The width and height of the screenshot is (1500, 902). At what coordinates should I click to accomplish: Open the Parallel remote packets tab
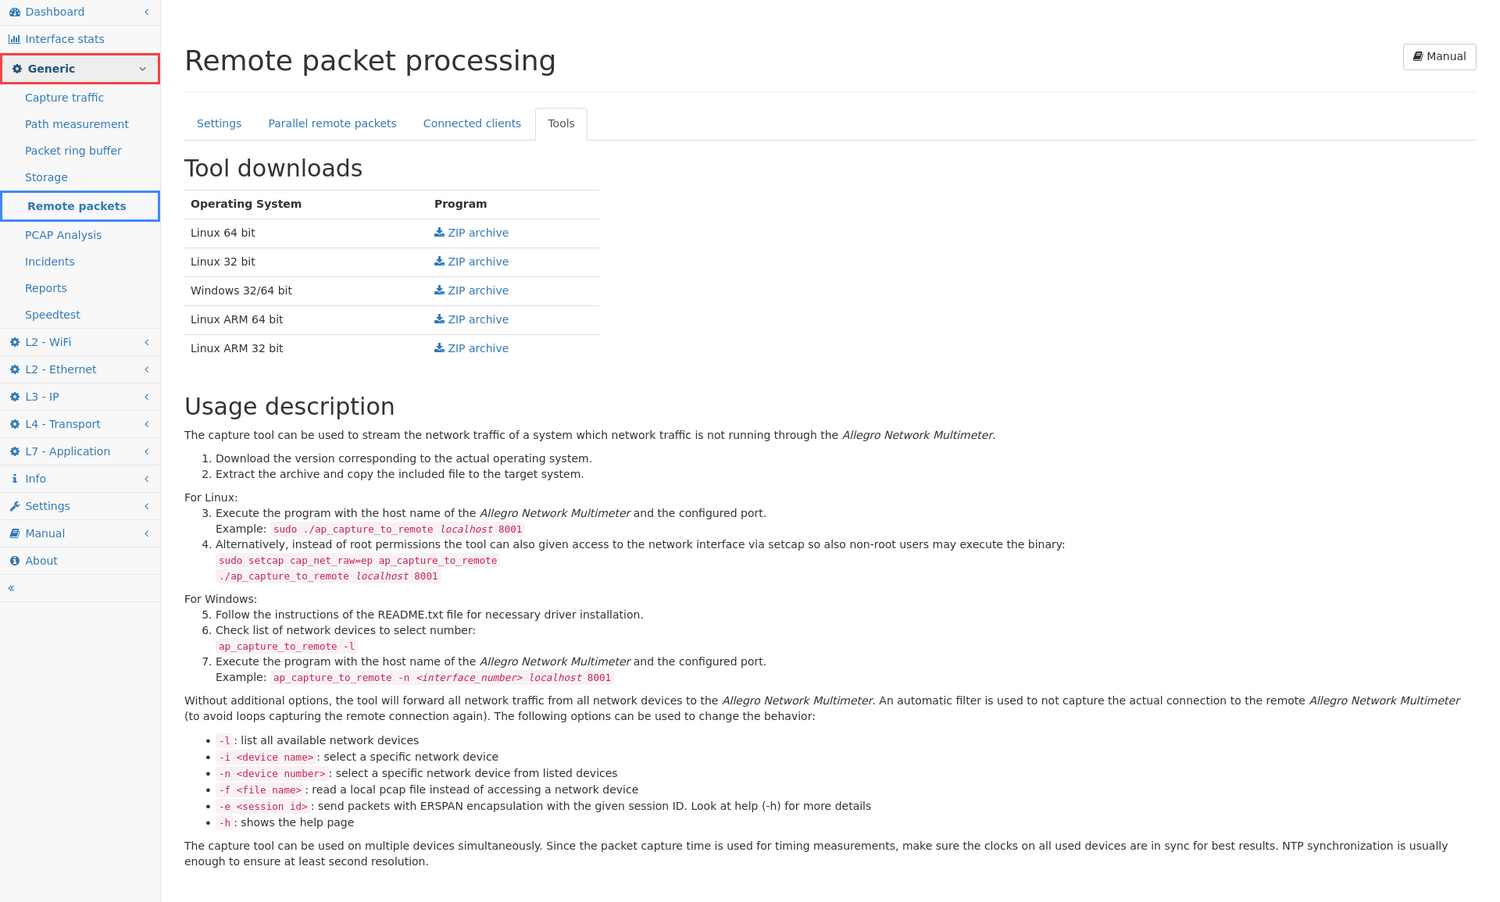pos(332,124)
